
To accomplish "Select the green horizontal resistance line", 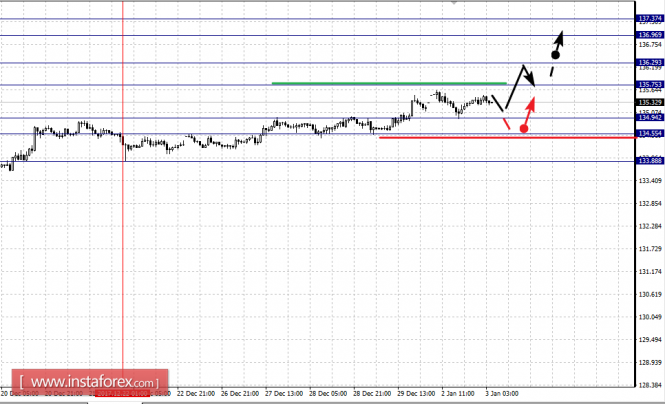I will [x=389, y=83].
